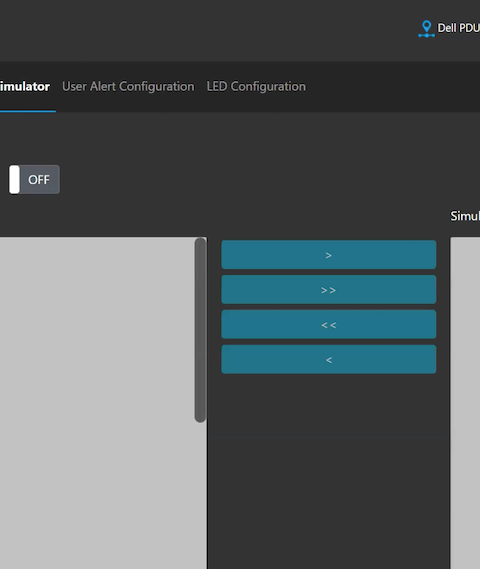The width and height of the screenshot is (480, 569).
Task: Switch to the LED Configuration tab
Action: tap(256, 86)
